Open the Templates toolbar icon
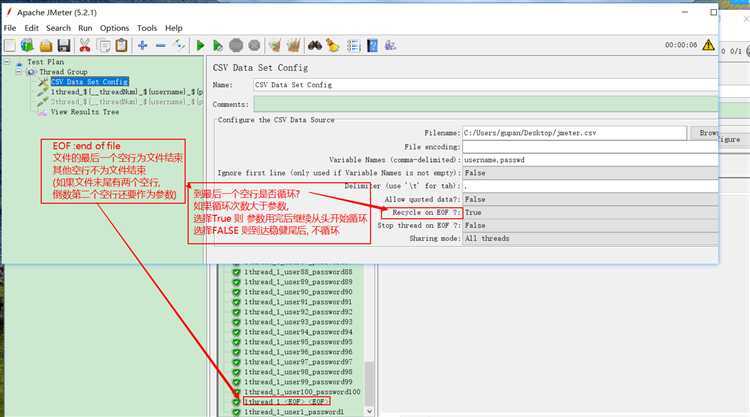 (27, 46)
